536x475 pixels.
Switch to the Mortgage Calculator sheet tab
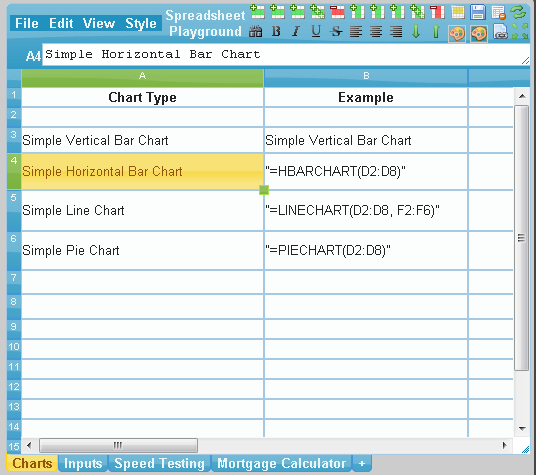281,463
